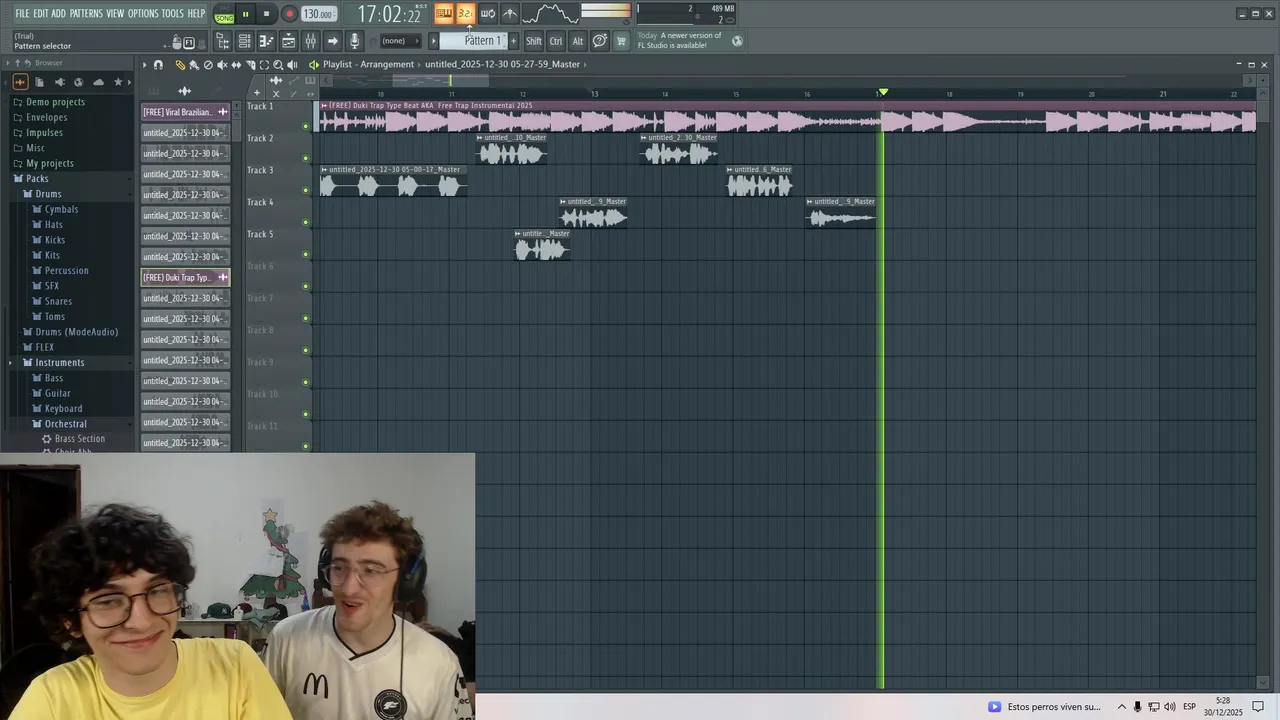The width and height of the screenshot is (1280, 720).
Task: Click the playhead marker on the timeline
Action: coord(883,92)
